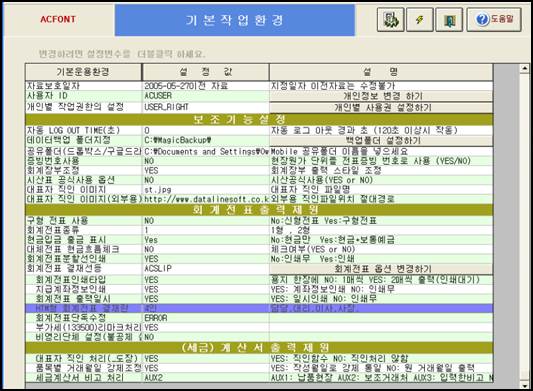This screenshot has width=533, height=391.
Task: Click the 개인정보 변경 하기 button
Action: (381, 96)
